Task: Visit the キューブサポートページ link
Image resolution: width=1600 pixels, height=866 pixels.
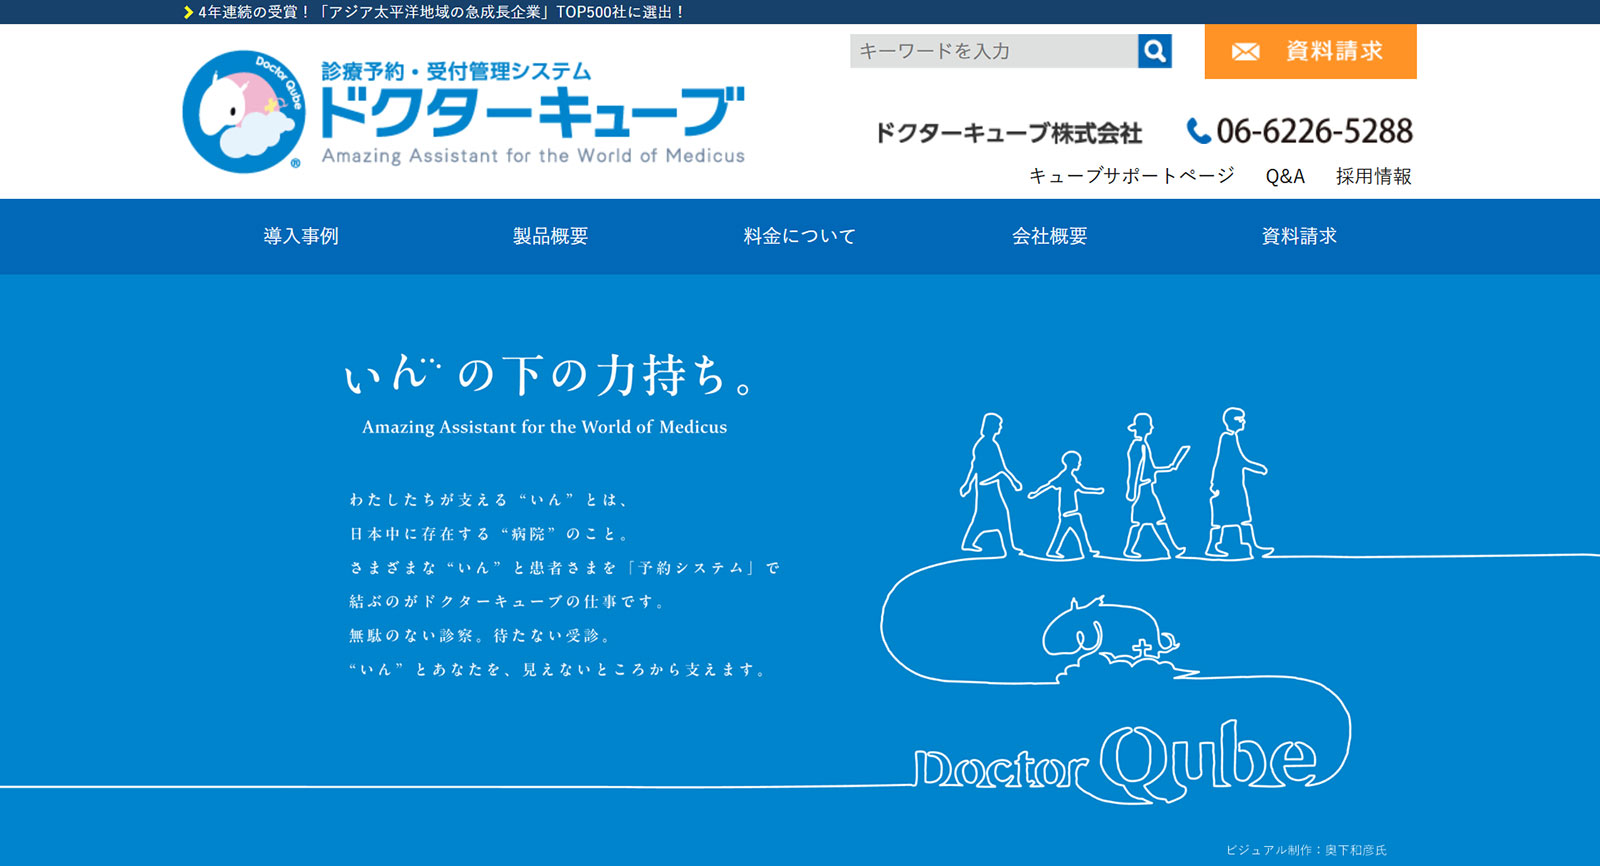Action: pyautogui.click(x=1132, y=176)
